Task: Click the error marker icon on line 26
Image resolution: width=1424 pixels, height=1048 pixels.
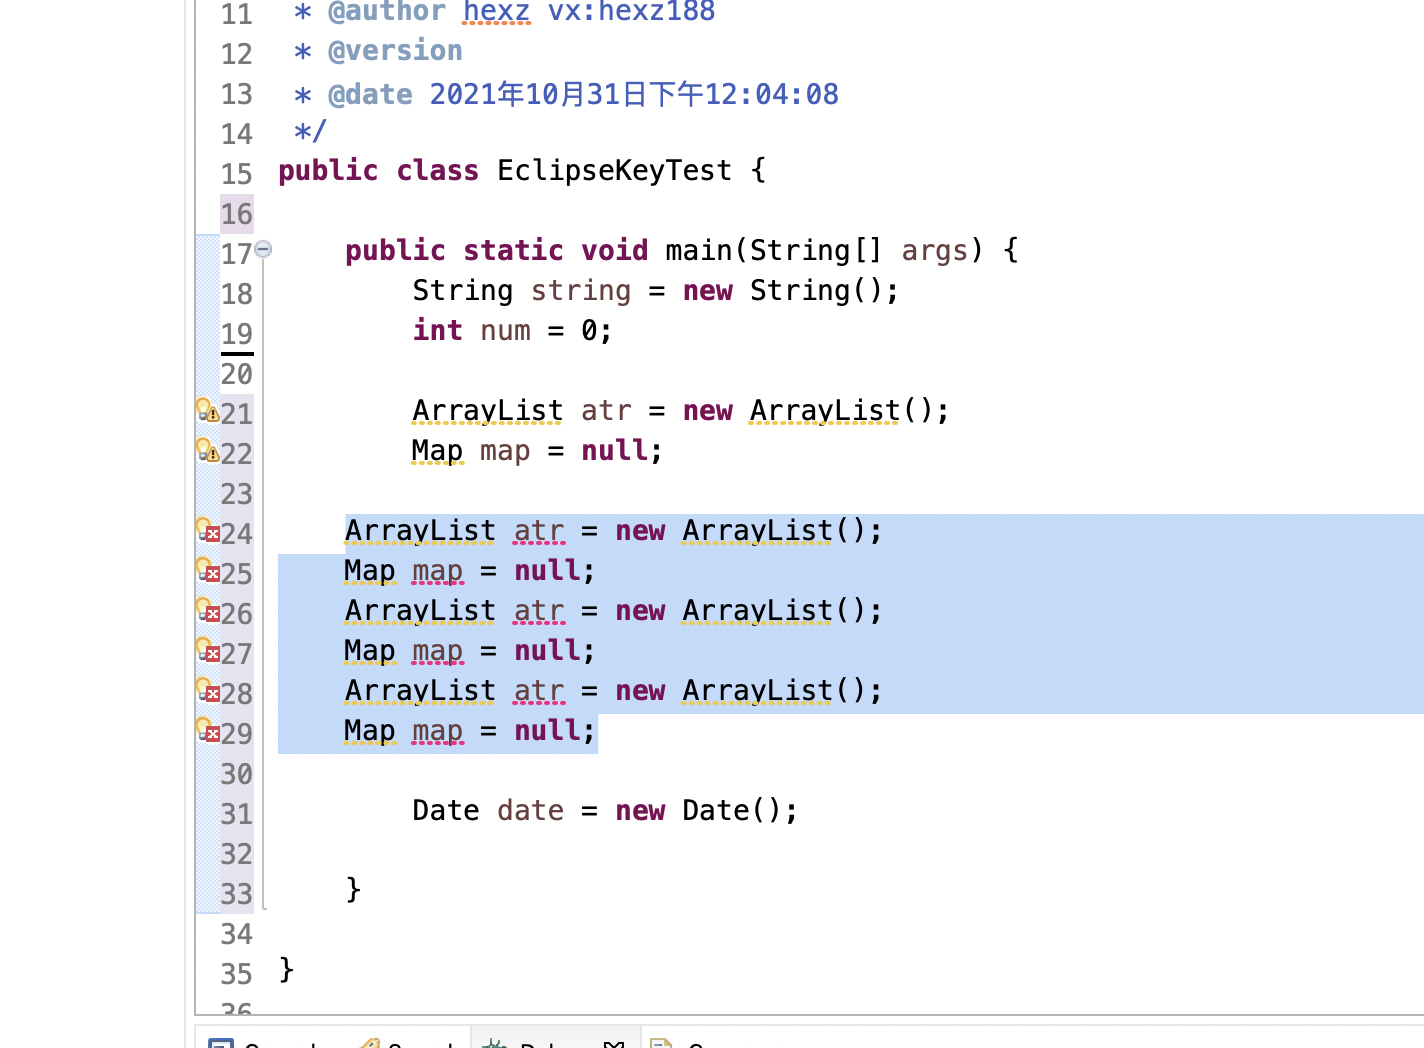Action: [207, 611]
